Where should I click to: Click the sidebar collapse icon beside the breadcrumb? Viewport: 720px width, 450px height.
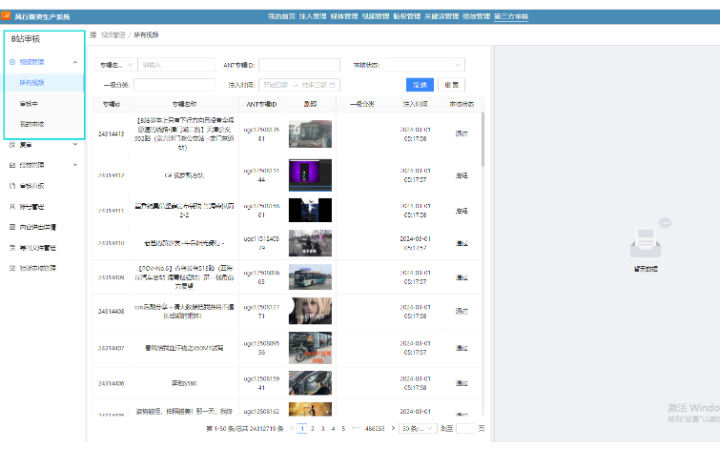pos(93,34)
